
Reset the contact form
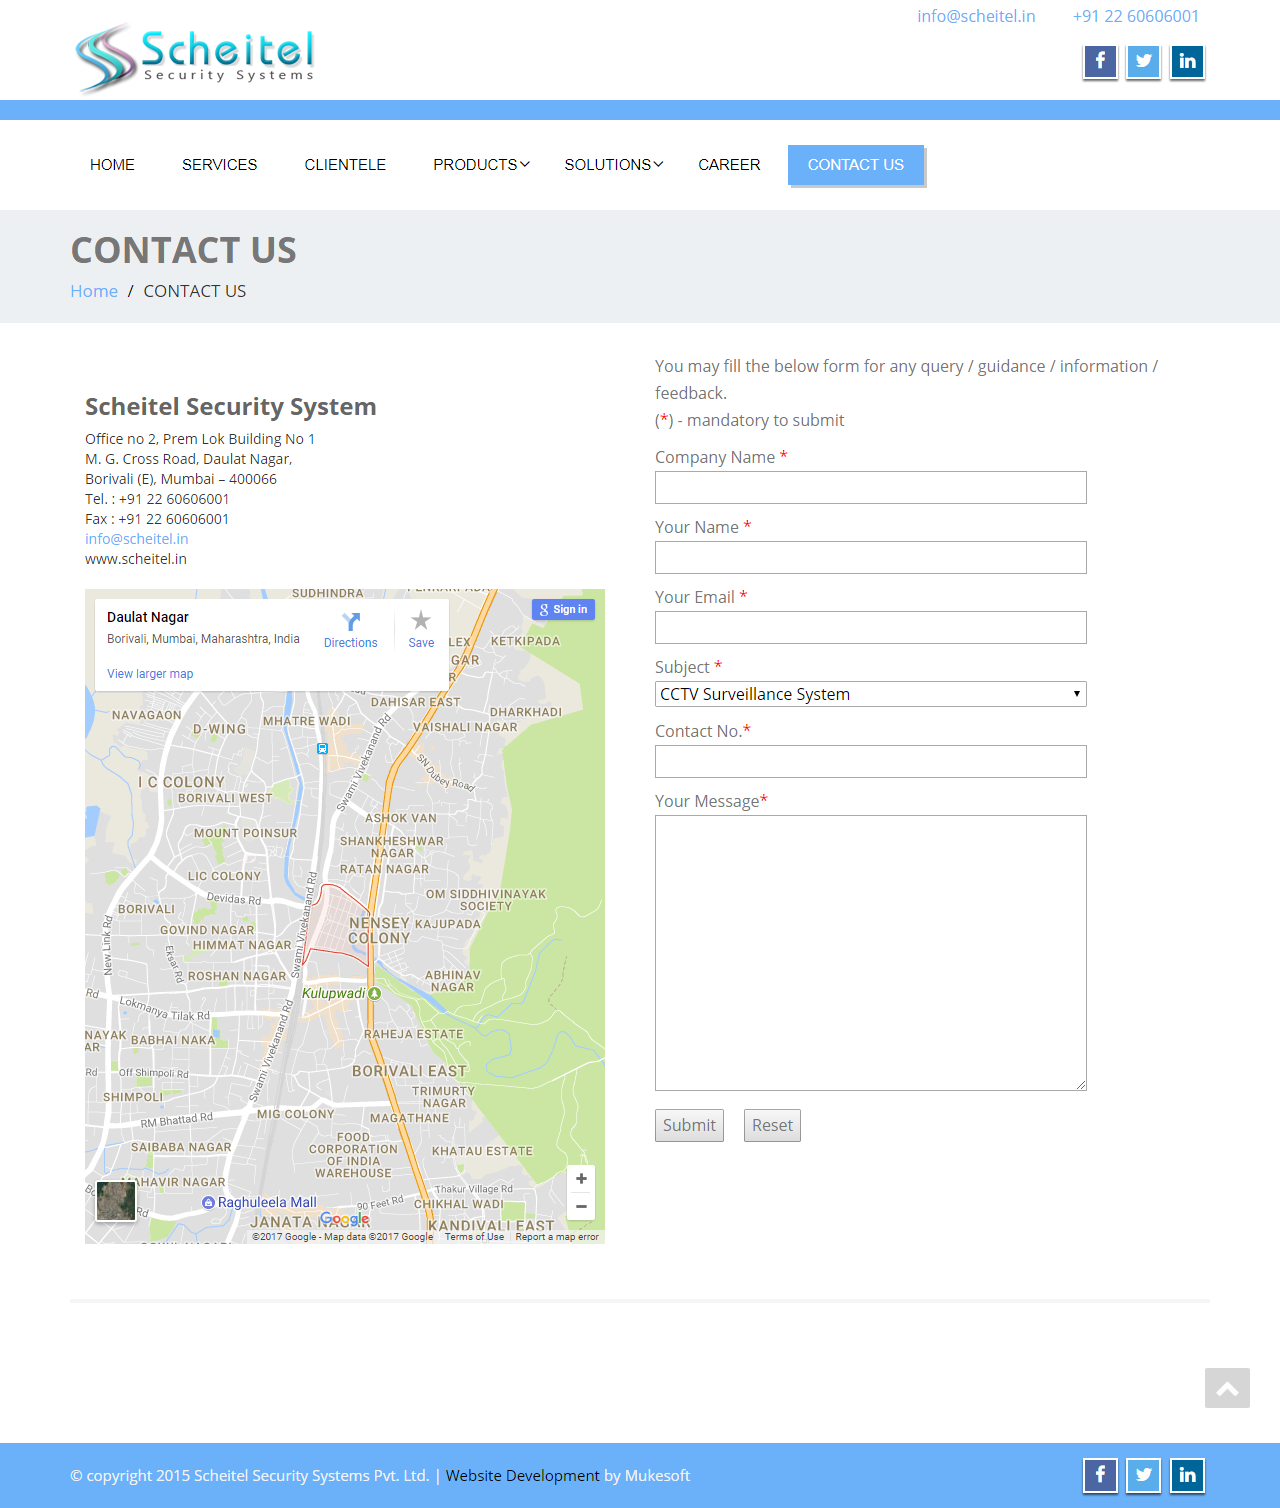(772, 1125)
